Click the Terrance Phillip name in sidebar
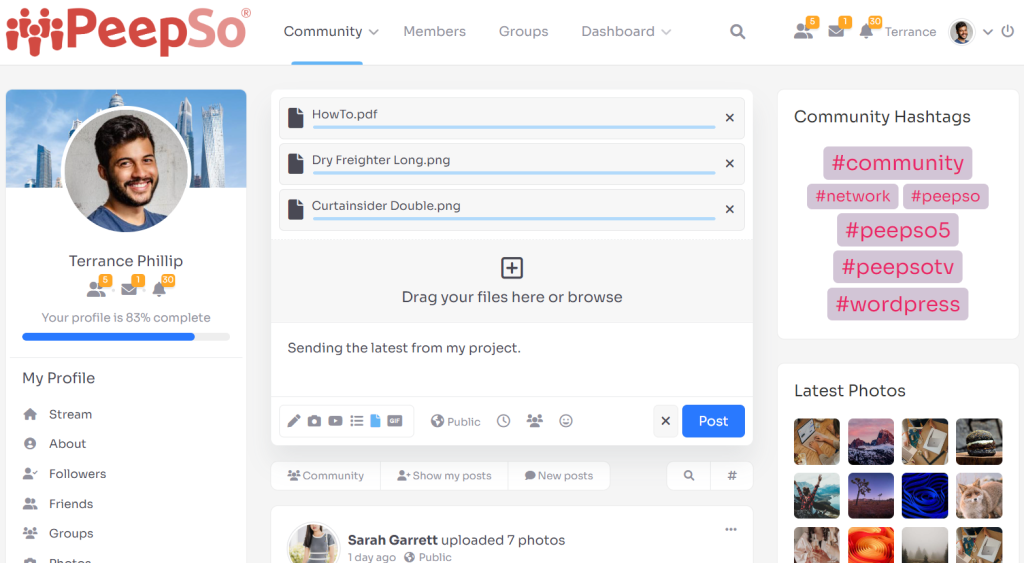The height and width of the screenshot is (563, 1024). tap(126, 261)
